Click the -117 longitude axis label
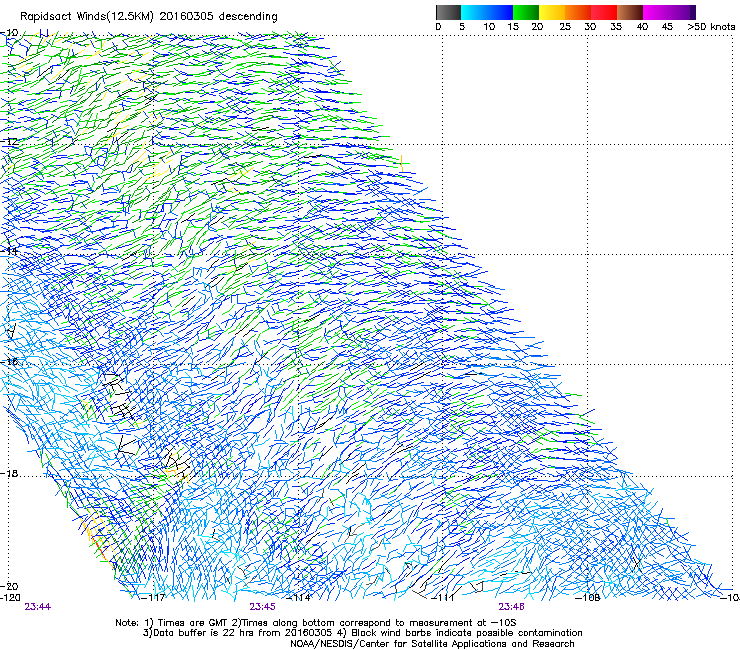The image size is (740, 650). click(153, 597)
